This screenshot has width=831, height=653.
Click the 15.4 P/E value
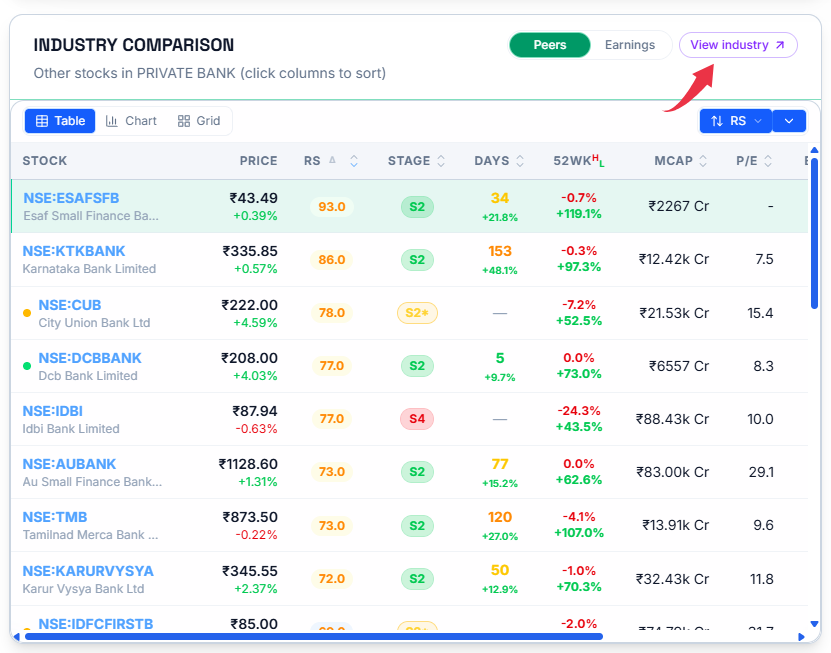pyautogui.click(x=761, y=313)
